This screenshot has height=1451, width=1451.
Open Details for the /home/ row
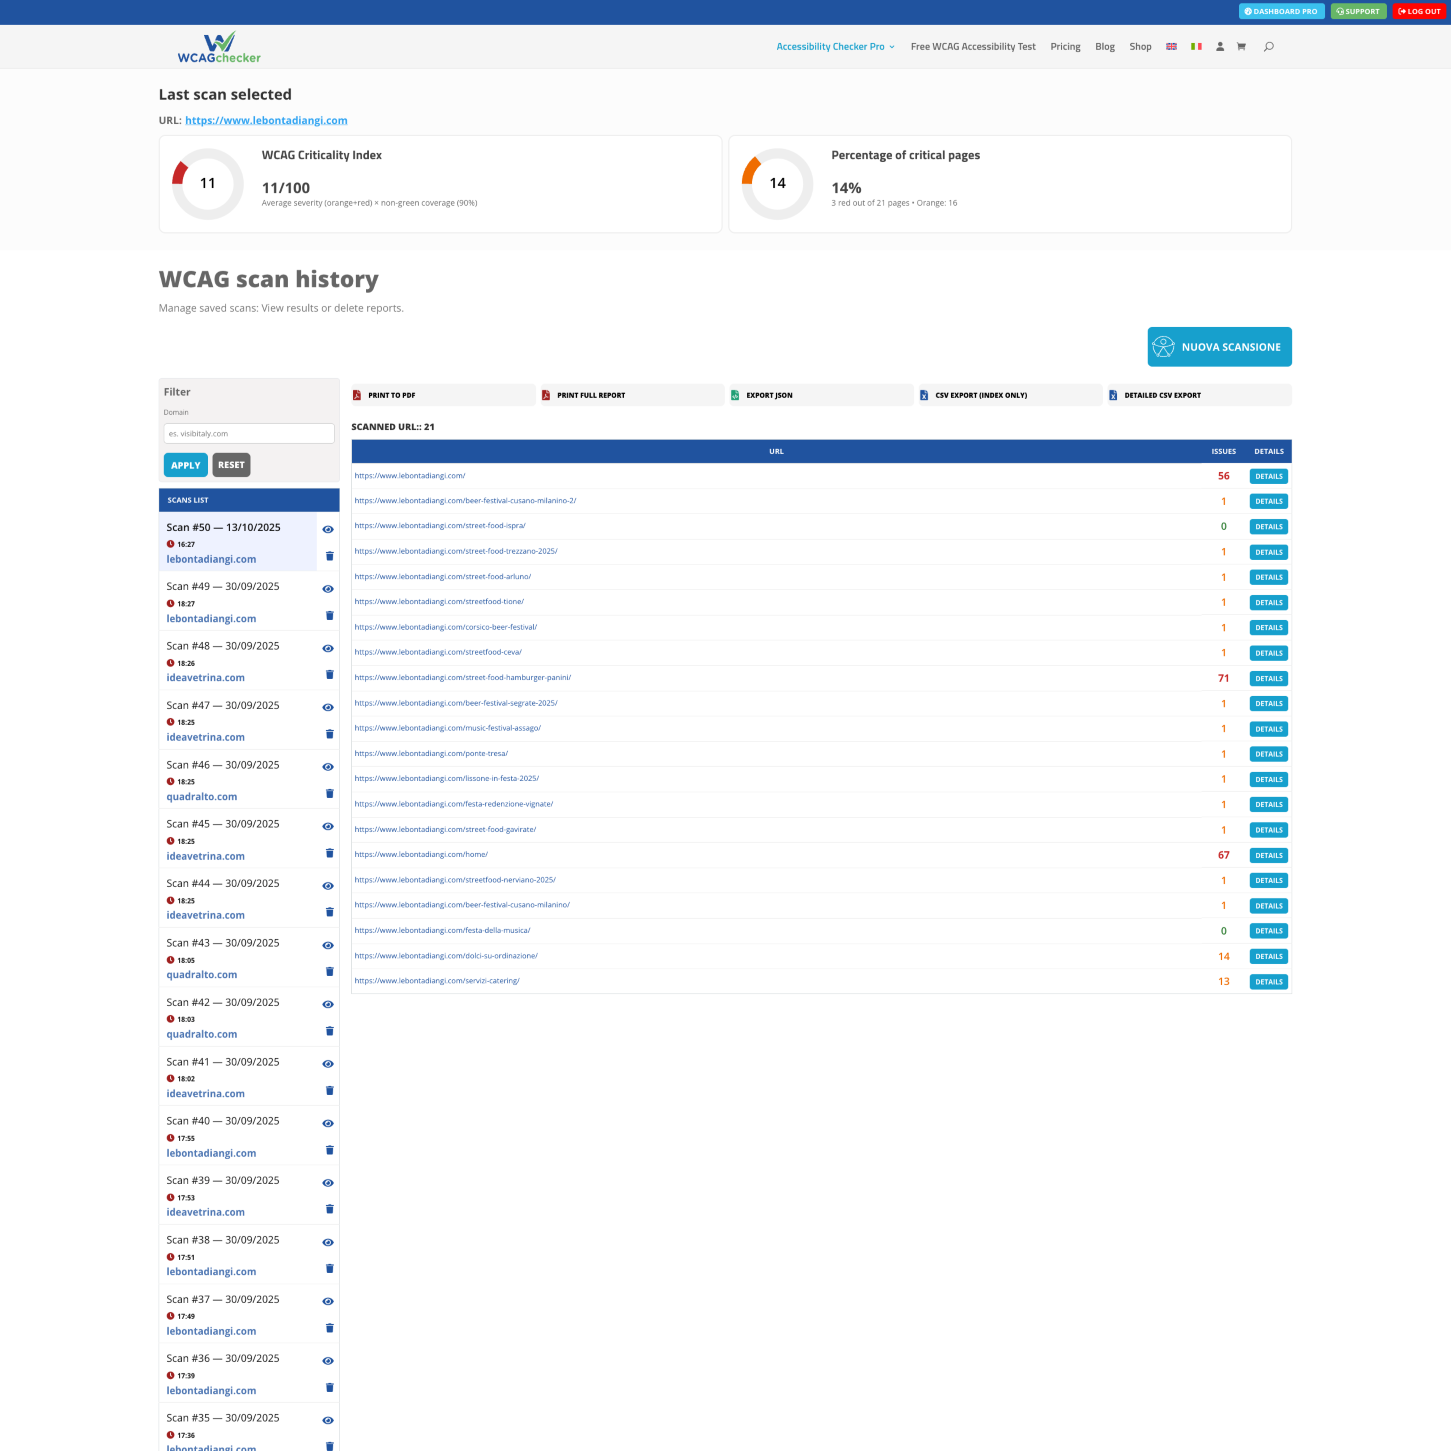pyautogui.click(x=1269, y=855)
